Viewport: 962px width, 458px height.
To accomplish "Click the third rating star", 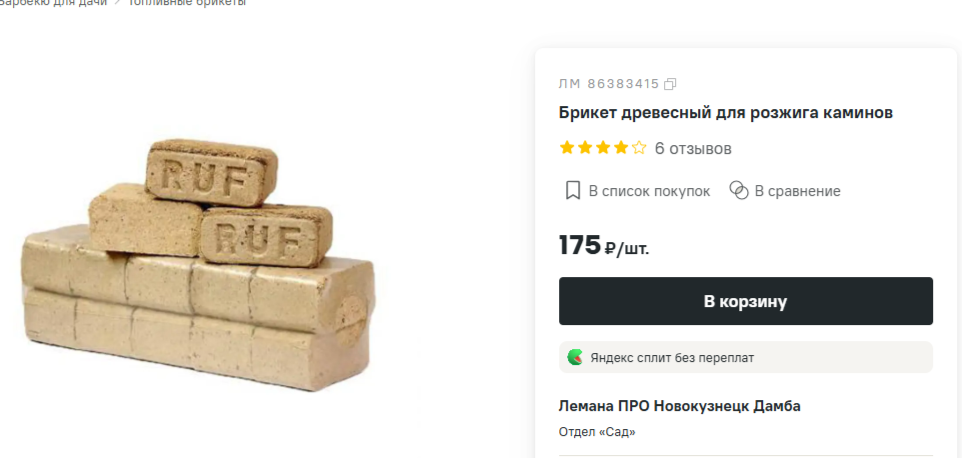I will [x=603, y=148].
